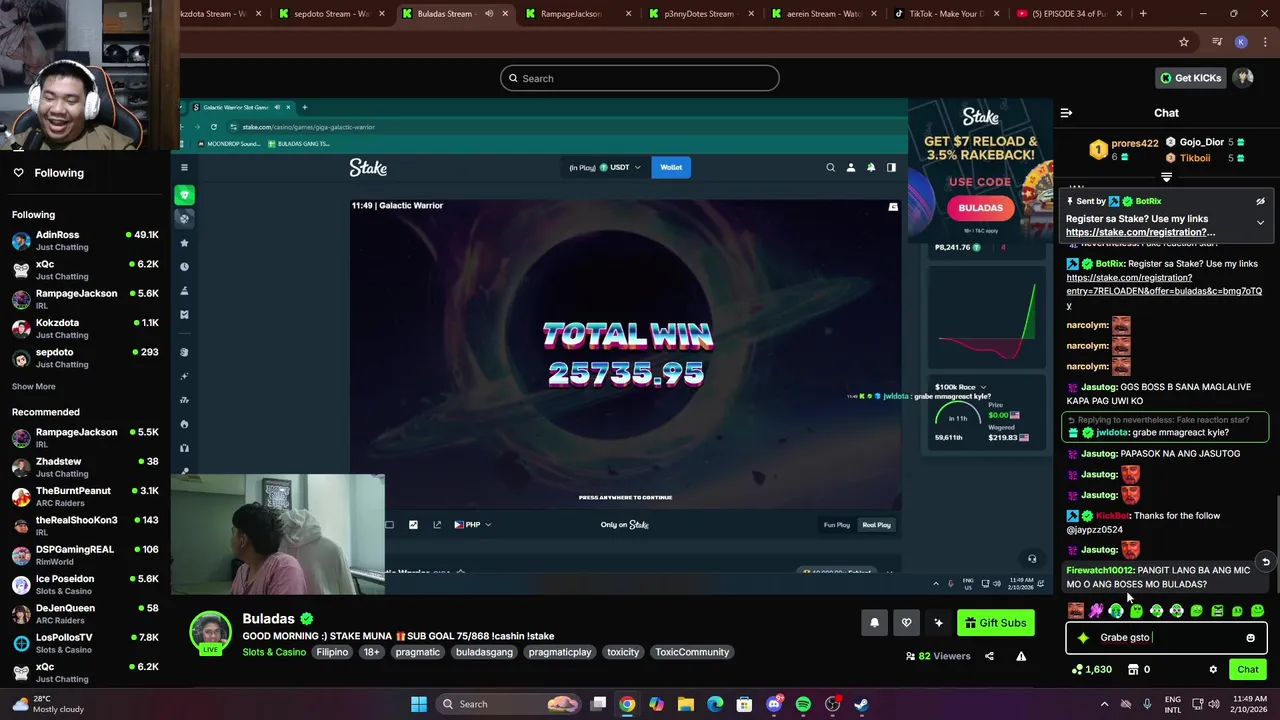Show hidden system tray icons chevron
Screen dimensions: 1280x720
(x=1106, y=703)
